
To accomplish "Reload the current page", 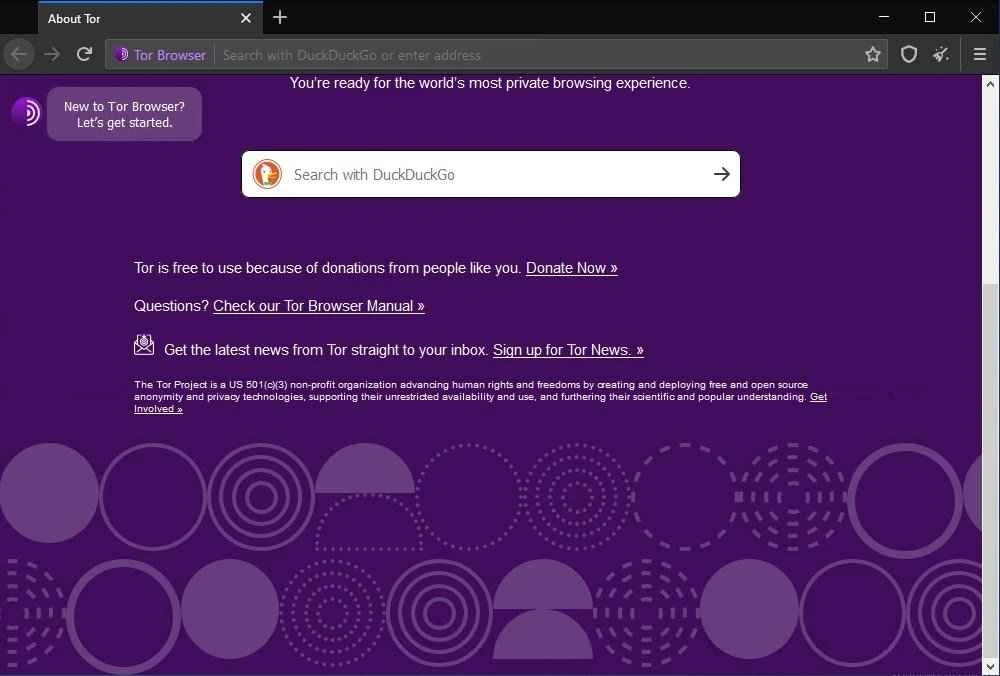I will click(x=84, y=54).
